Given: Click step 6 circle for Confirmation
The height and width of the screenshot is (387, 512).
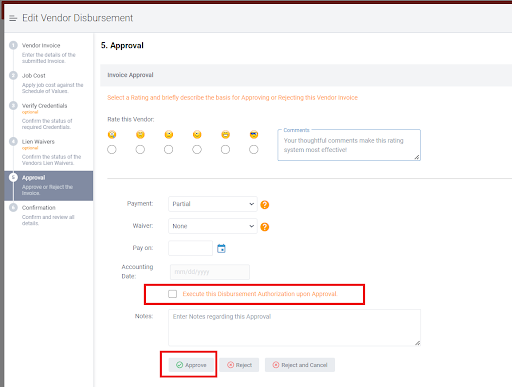Looking at the screenshot, I should pyautogui.click(x=13, y=207).
